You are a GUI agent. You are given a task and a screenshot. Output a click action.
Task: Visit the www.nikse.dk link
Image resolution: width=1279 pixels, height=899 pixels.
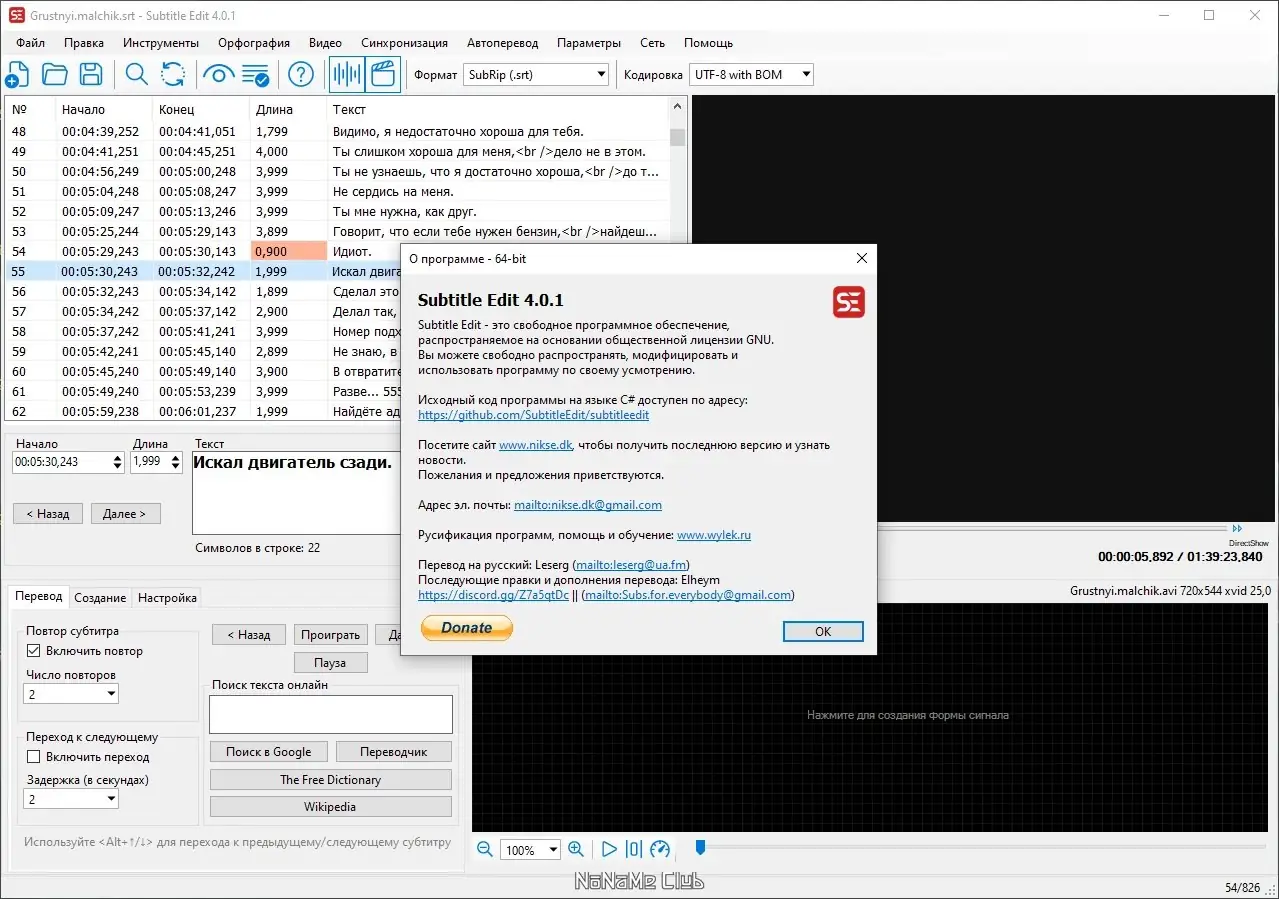pos(535,445)
